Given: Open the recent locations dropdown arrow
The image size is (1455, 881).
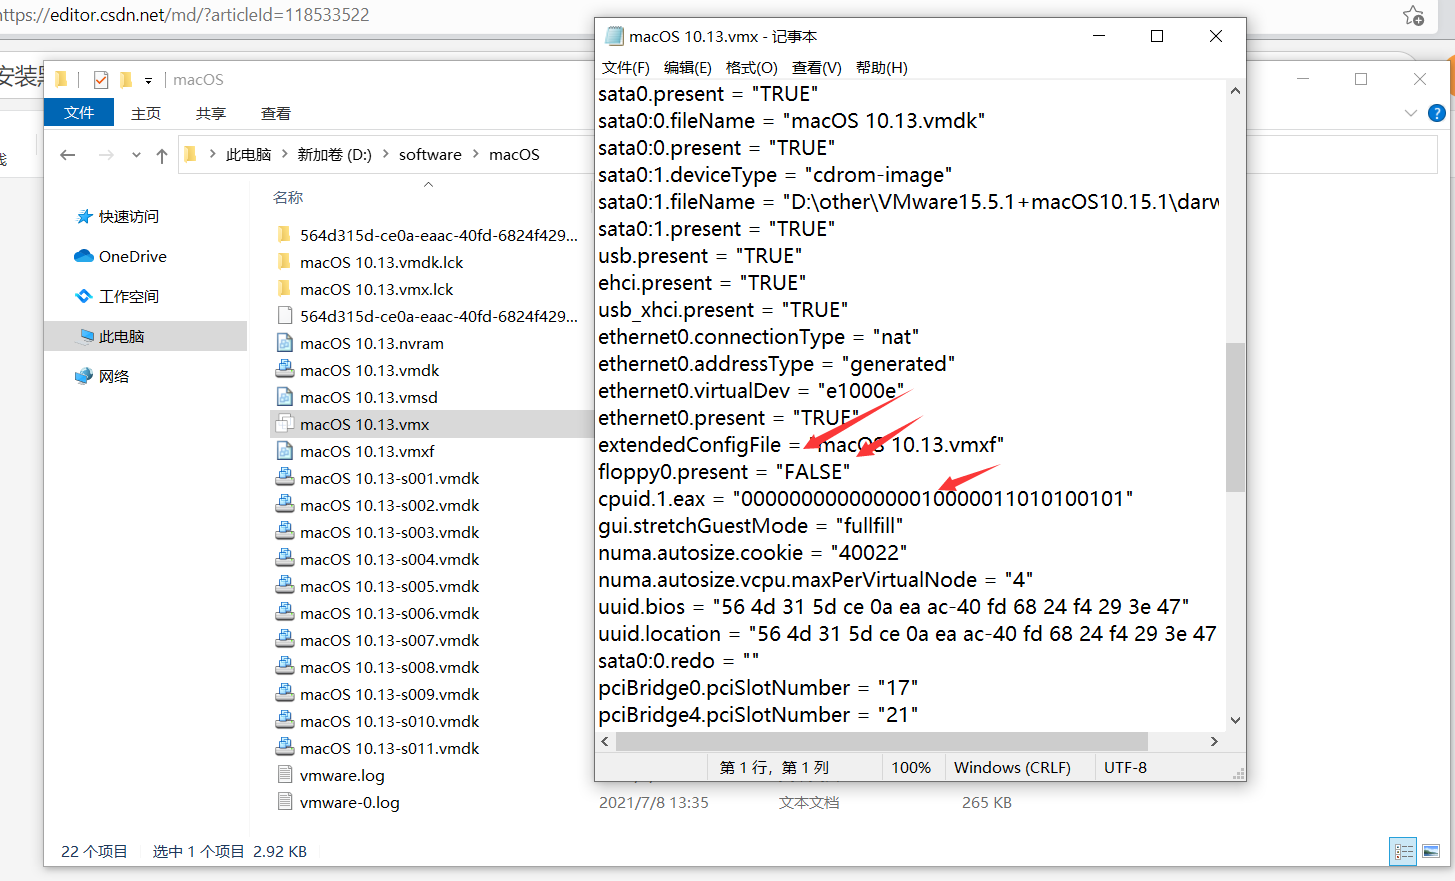Looking at the screenshot, I should tap(136, 155).
